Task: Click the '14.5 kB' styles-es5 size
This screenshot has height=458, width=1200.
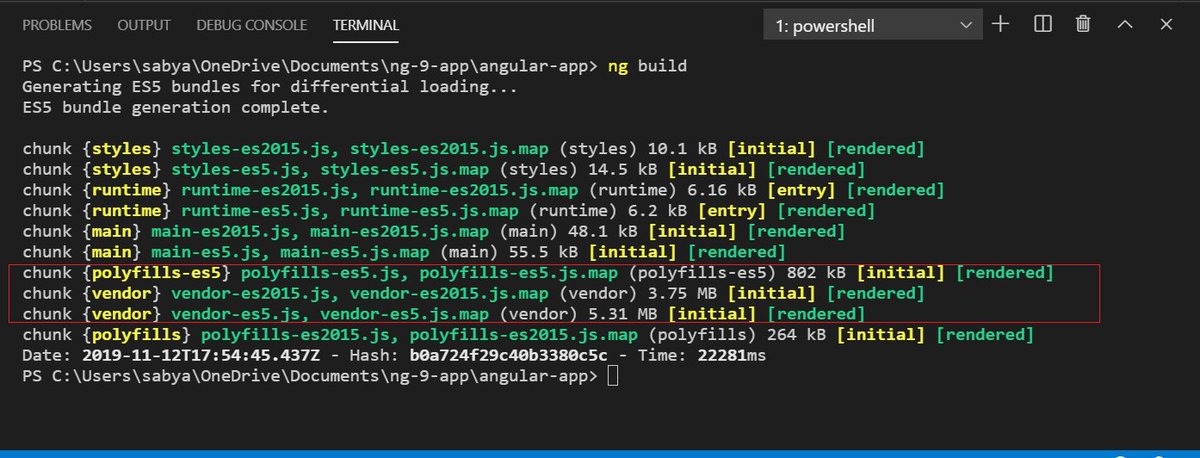Action: (x=624, y=169)
